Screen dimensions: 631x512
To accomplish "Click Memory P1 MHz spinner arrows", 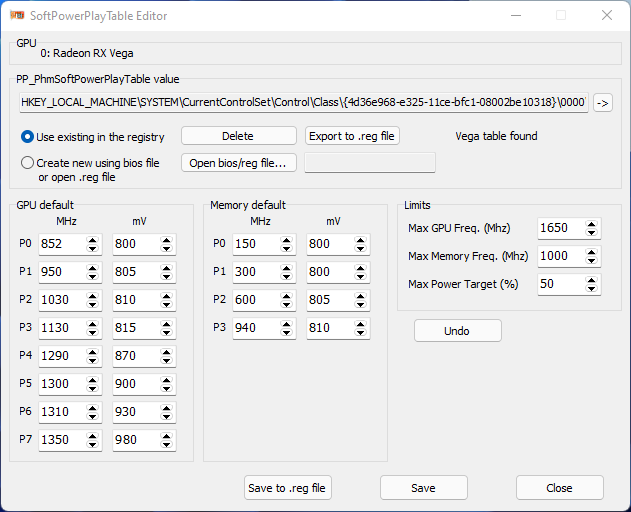I will (x=287, y=272).
